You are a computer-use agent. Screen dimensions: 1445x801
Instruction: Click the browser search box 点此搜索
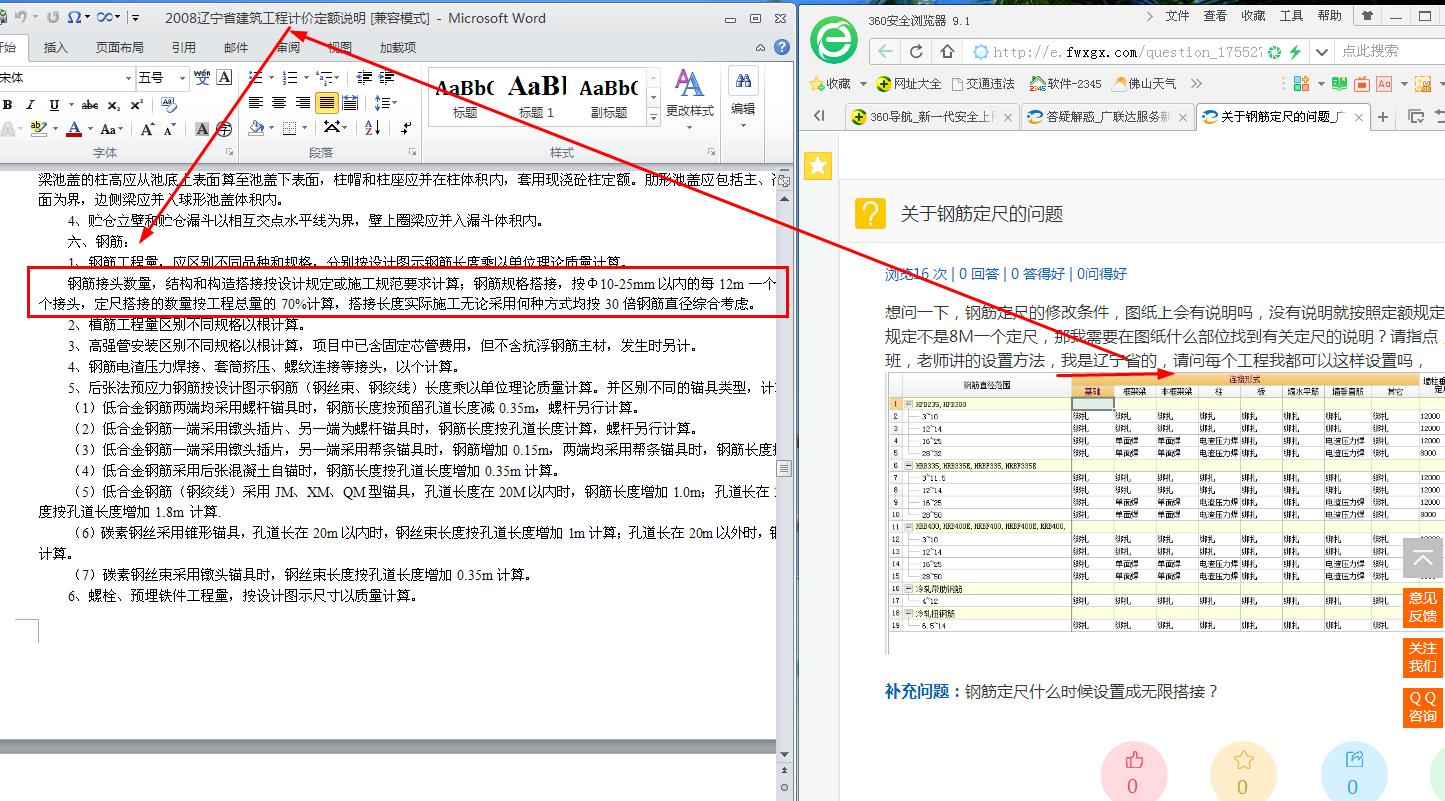point(1389,52)
